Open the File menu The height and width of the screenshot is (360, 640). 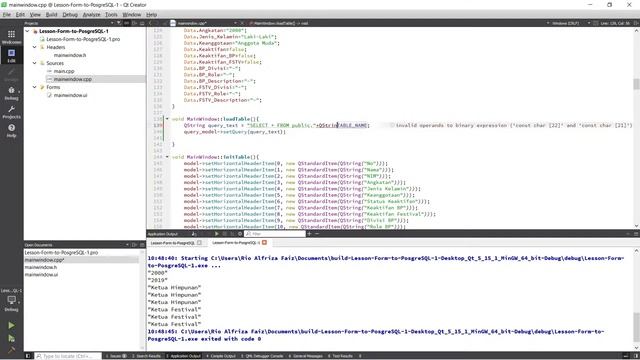(x=7, y=15)
